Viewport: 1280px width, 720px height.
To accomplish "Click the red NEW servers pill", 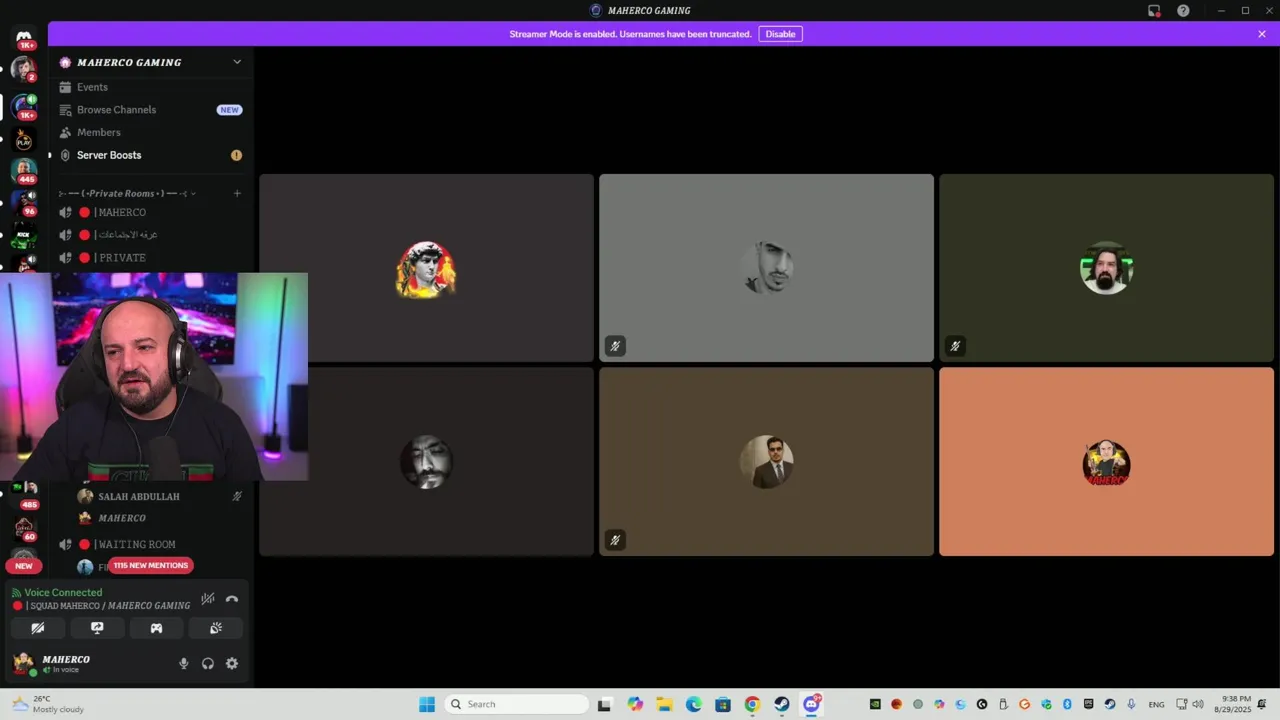I will [x=24, y=566].
